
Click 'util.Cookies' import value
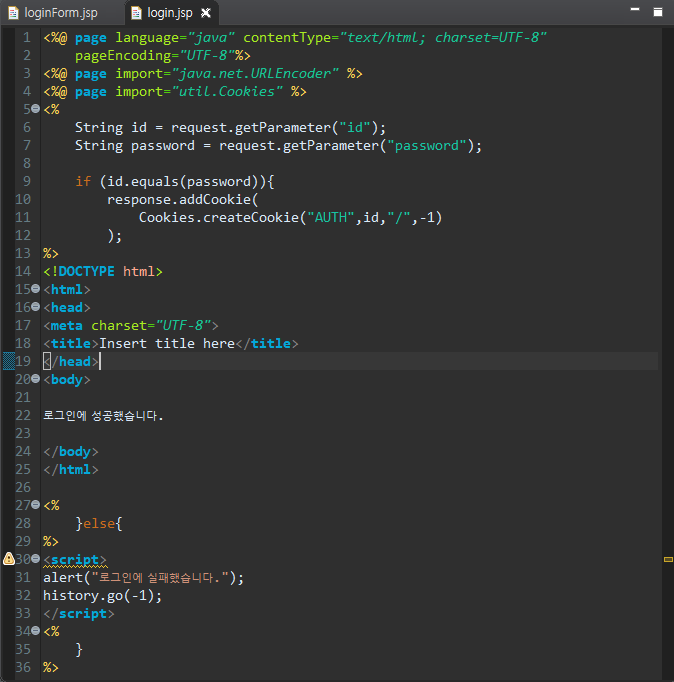pos(227,91)
